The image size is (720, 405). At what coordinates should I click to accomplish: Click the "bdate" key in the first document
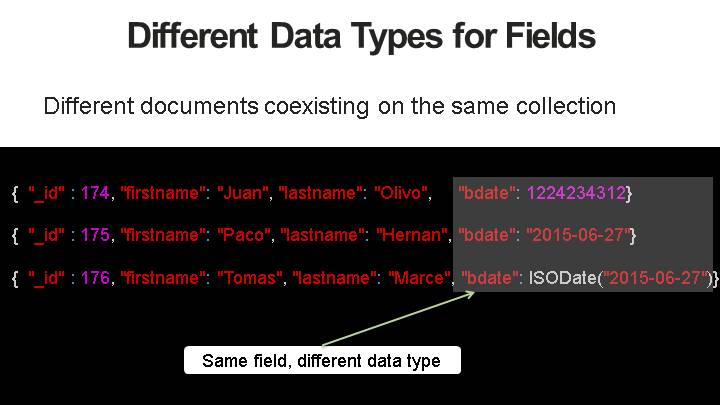pos(486,191)
